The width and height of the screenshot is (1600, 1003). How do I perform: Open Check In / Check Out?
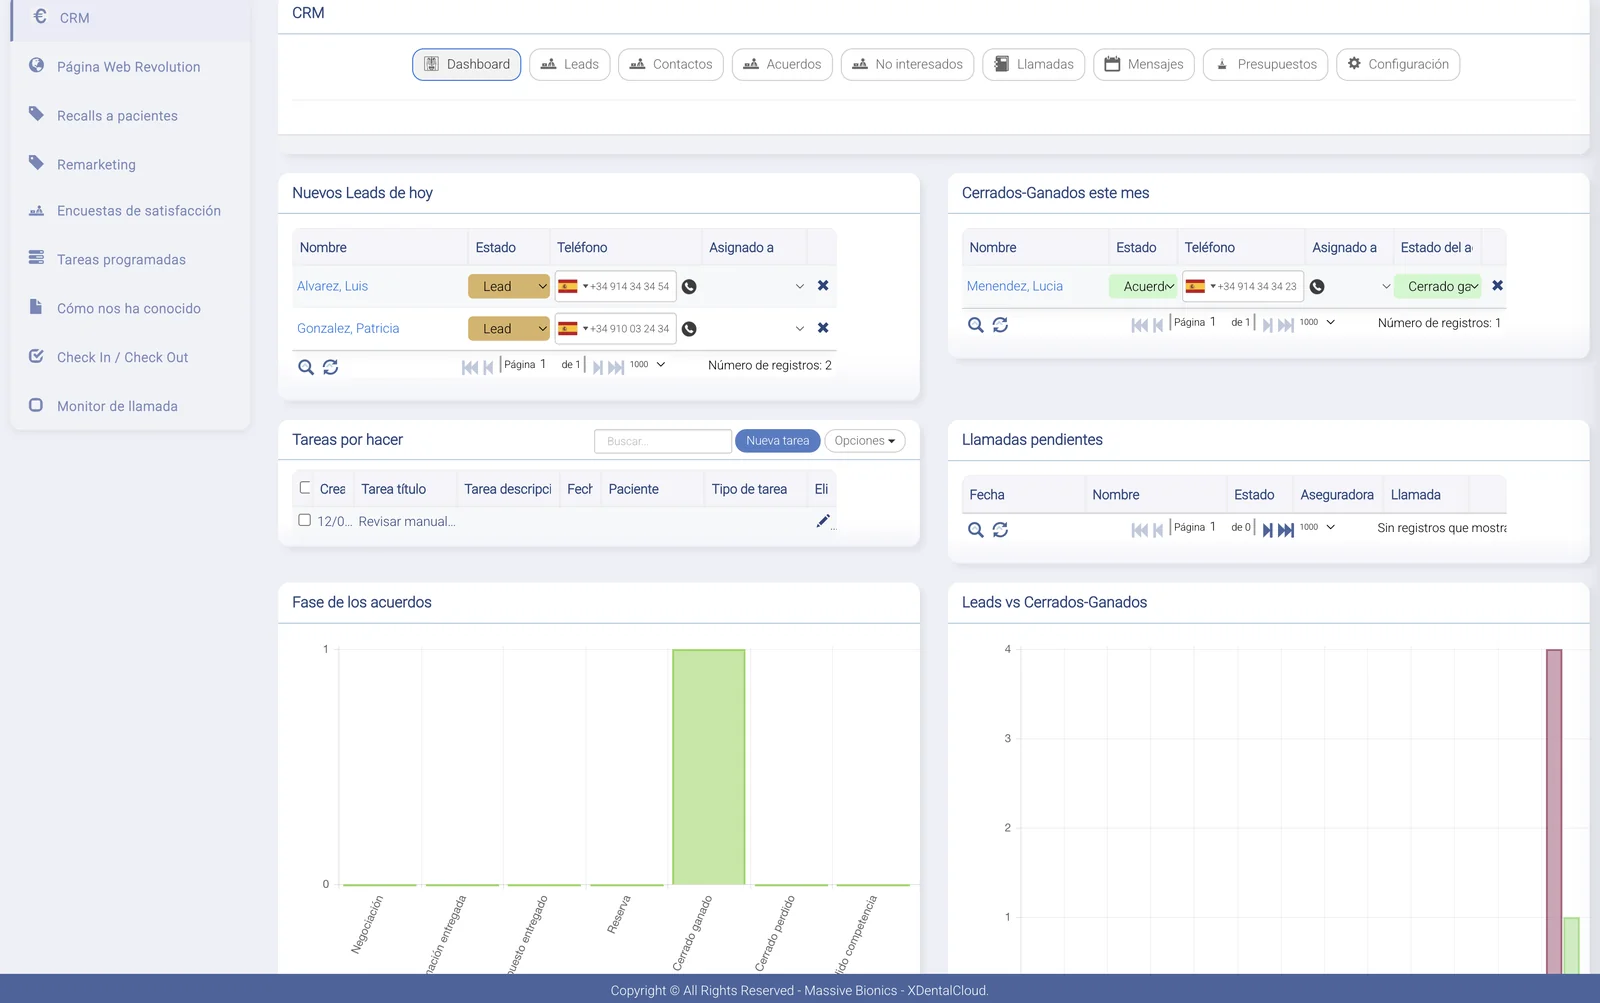point(122,358)
